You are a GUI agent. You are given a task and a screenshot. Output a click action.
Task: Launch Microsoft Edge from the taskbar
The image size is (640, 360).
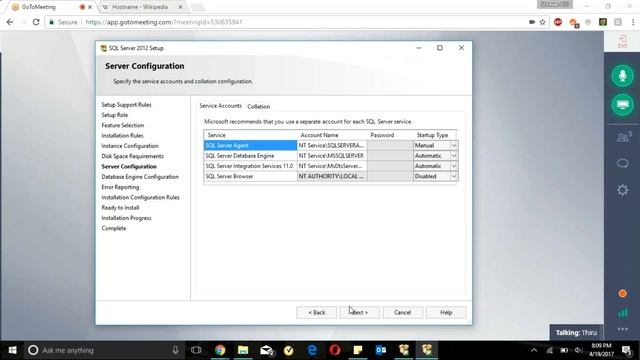coord(312,350)
